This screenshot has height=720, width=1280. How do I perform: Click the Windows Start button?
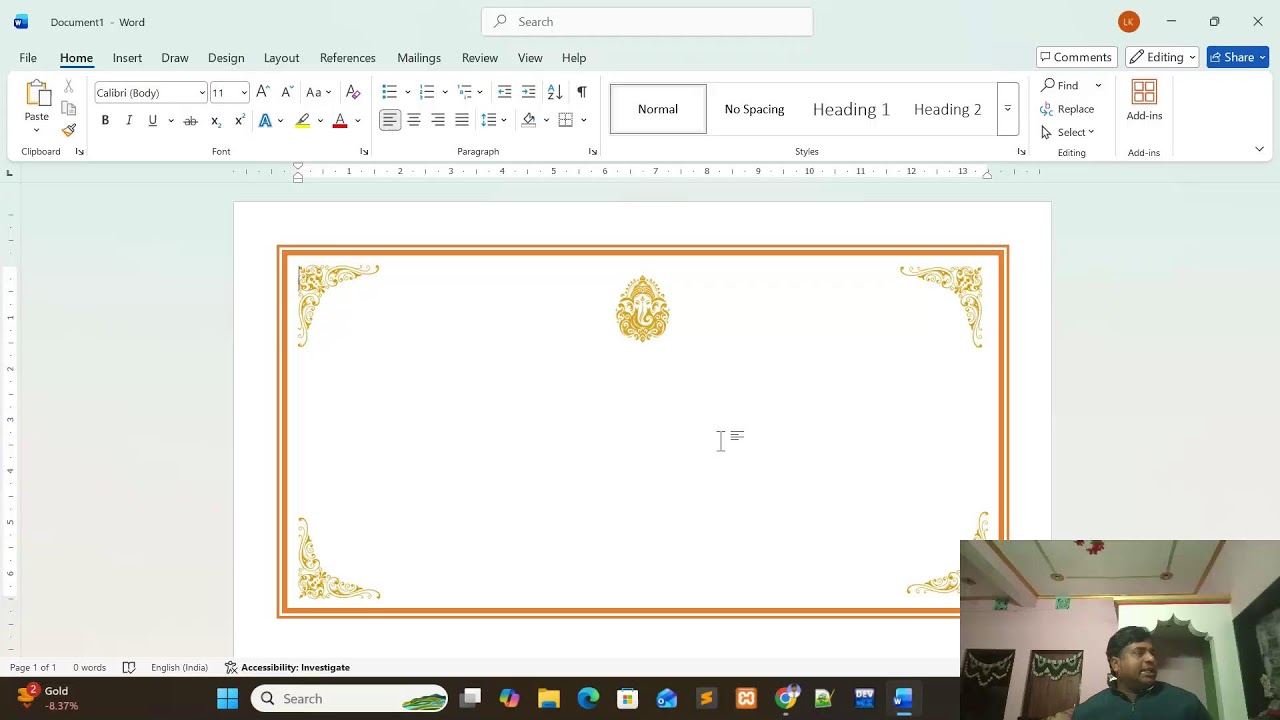coord(228,698)
